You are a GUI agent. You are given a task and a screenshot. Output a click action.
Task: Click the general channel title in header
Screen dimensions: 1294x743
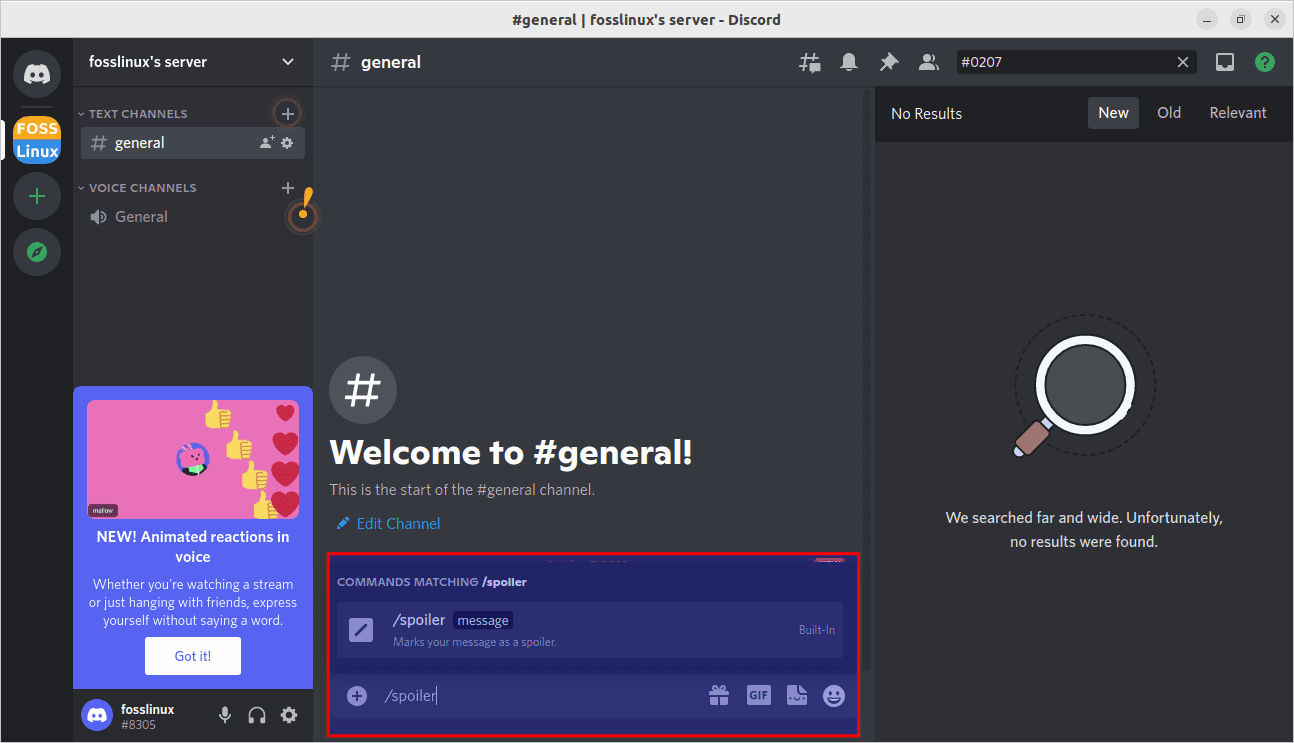point(391,62)
